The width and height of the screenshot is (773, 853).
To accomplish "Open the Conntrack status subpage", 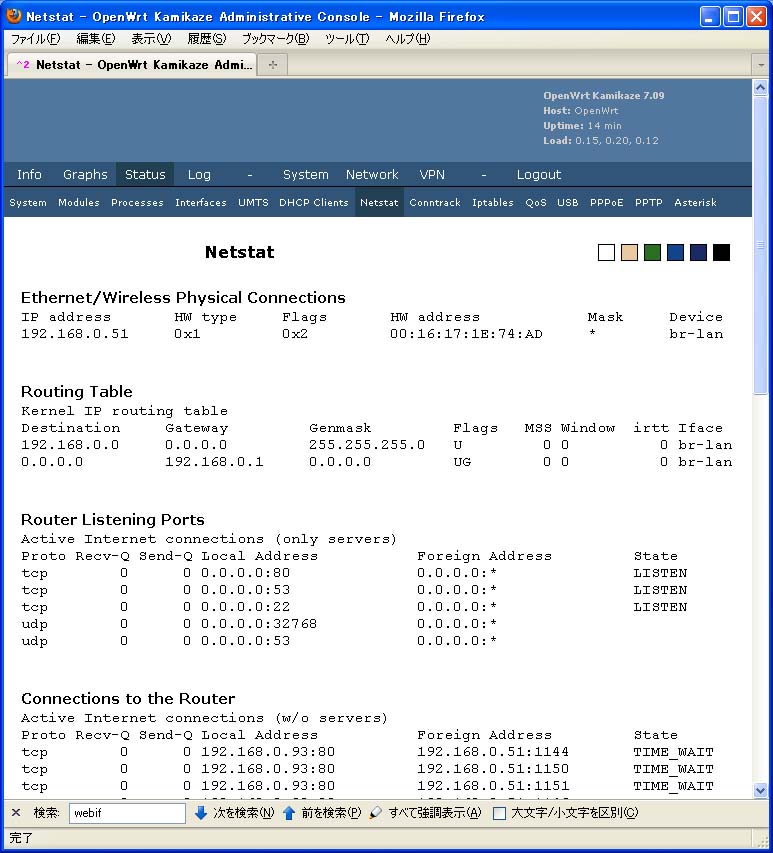I will coord(435,202).
